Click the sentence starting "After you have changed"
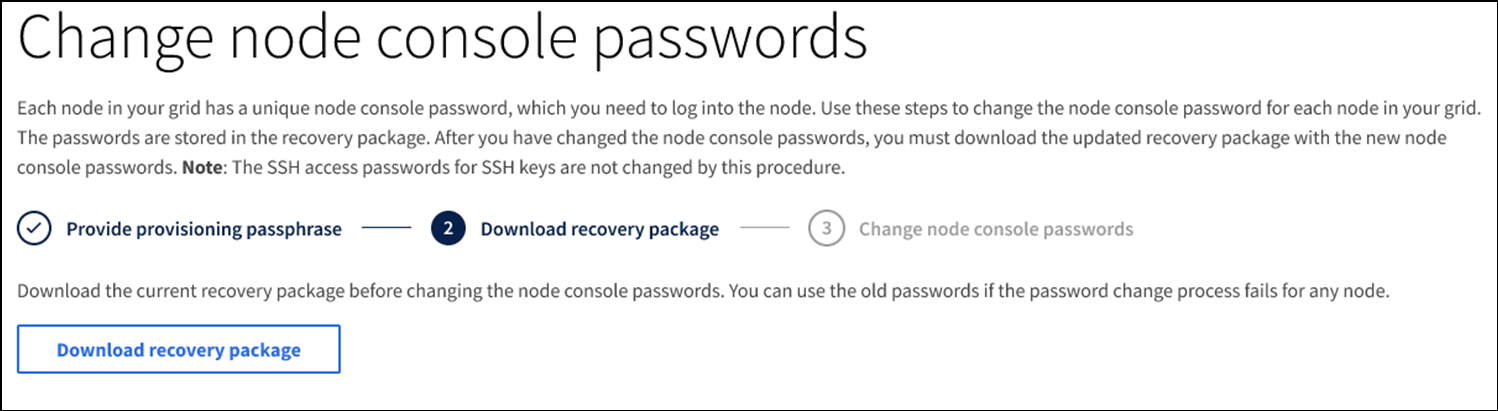 [x=900, y=136]
